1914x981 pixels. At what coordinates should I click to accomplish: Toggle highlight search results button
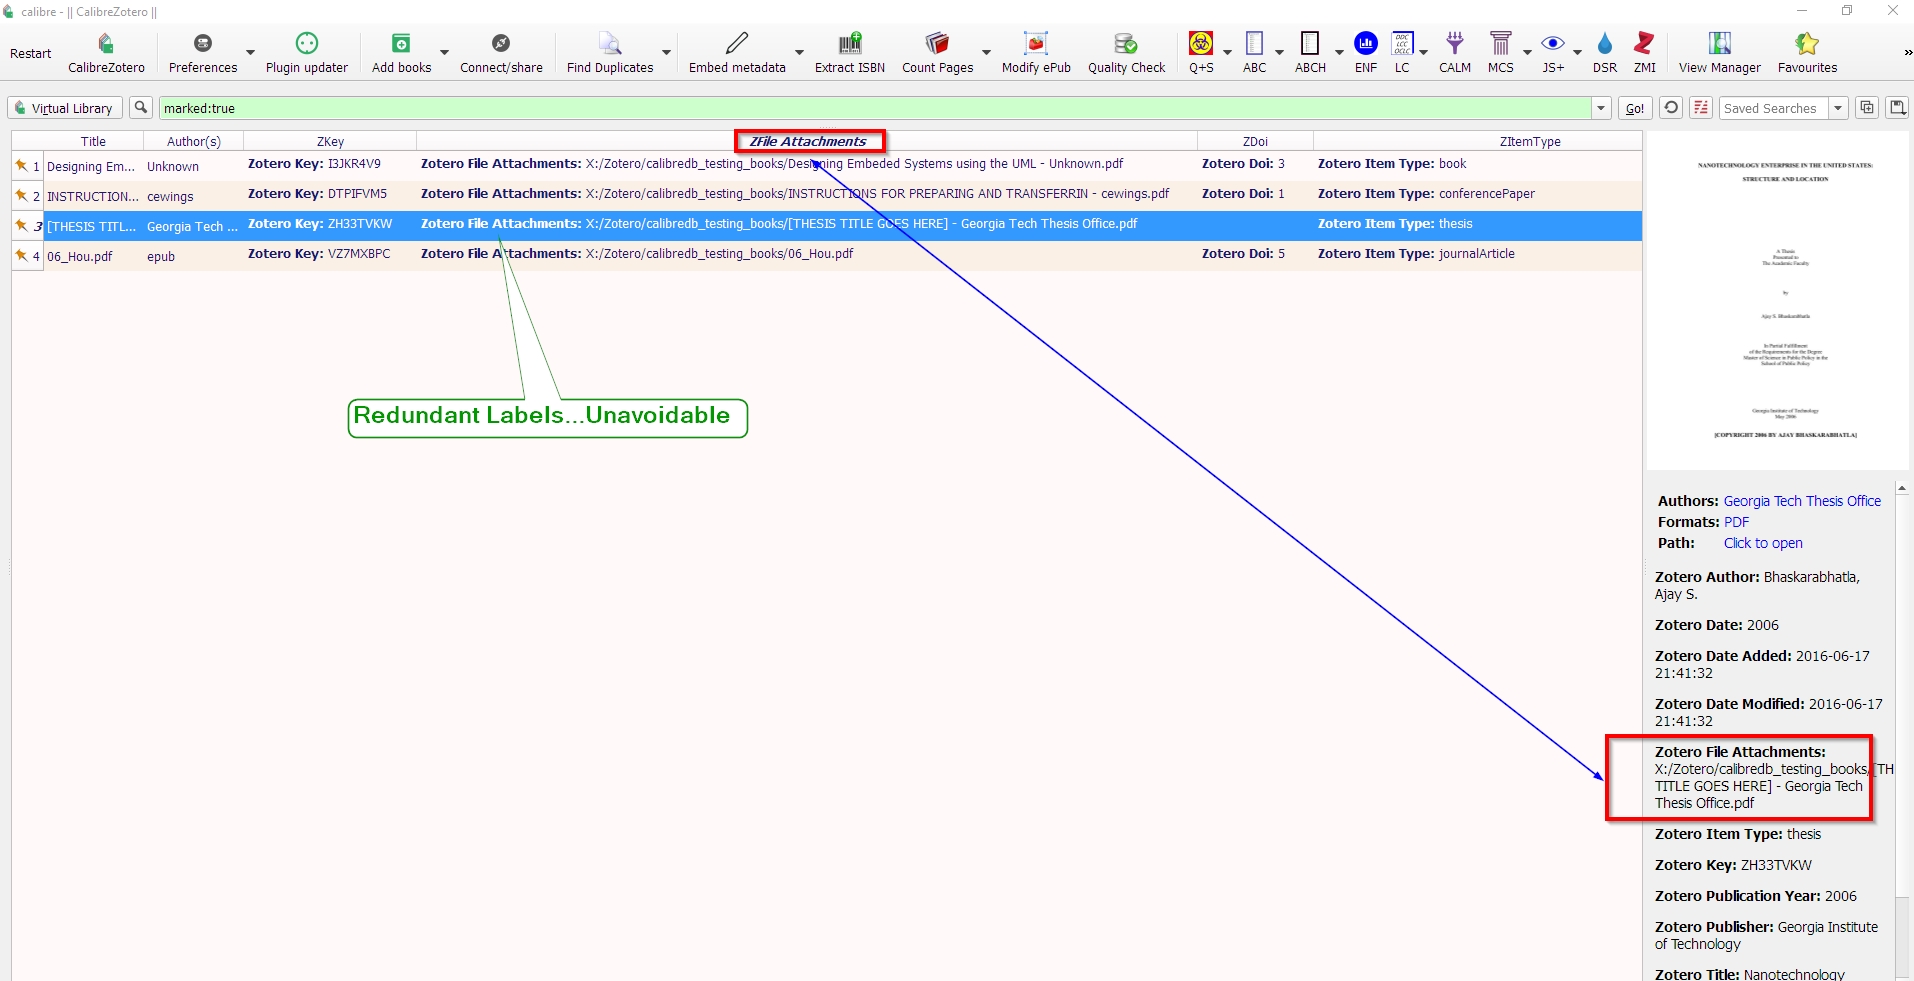[1701, 108]
